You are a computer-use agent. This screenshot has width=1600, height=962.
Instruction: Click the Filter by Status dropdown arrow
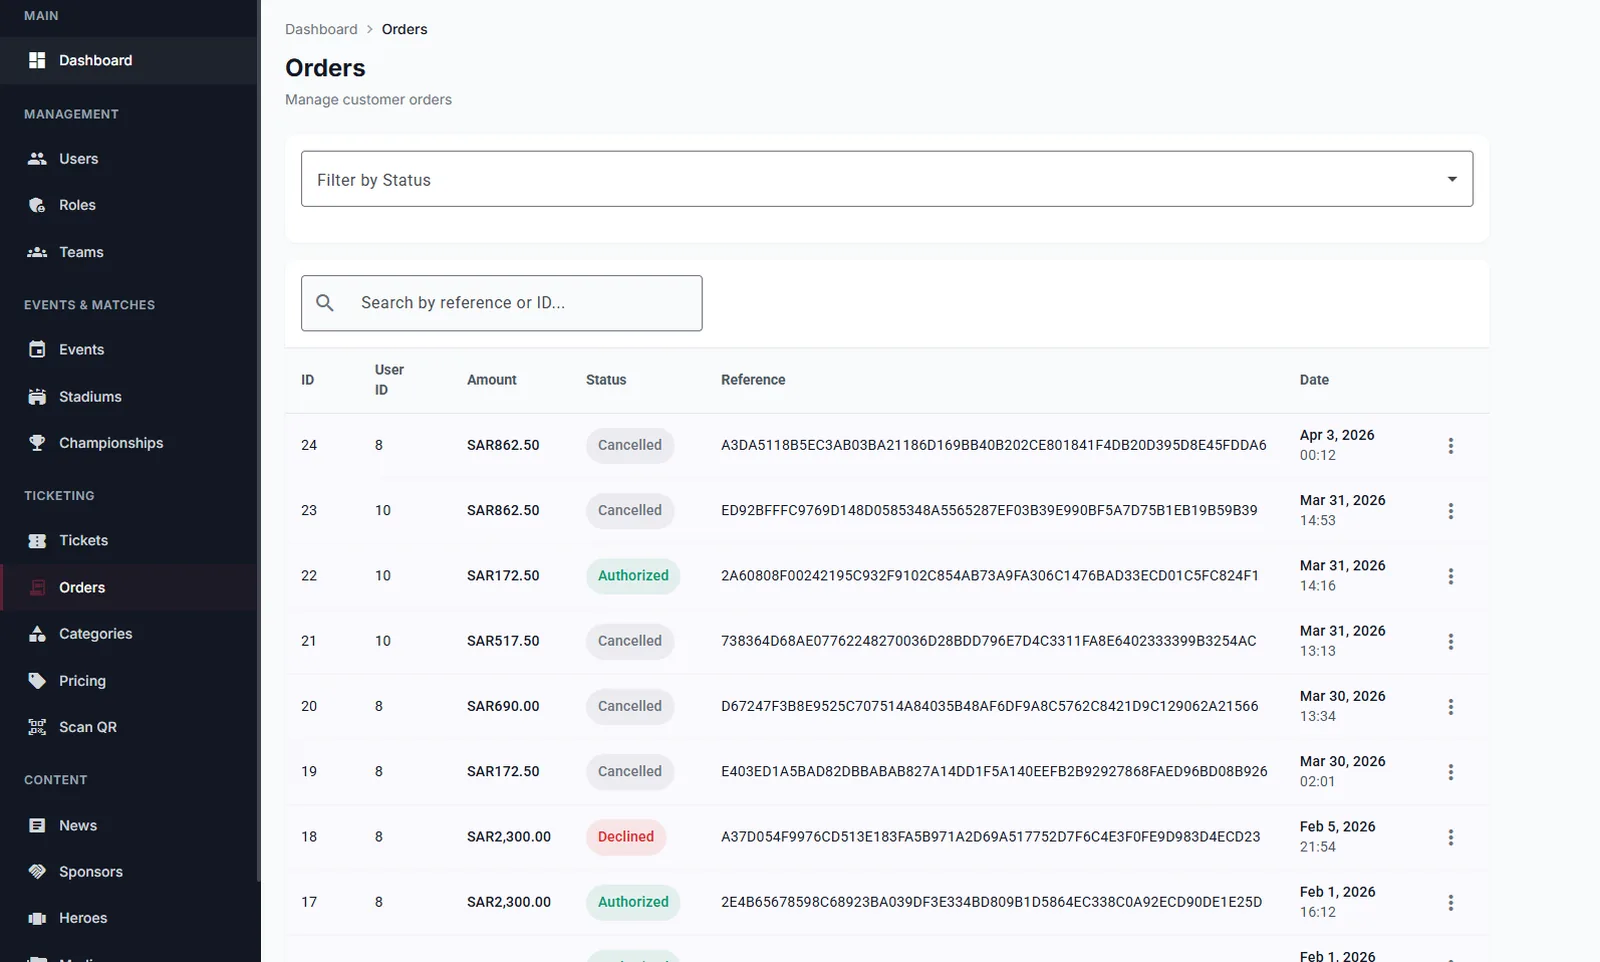pyautogui.click(x=1452, y=179)
